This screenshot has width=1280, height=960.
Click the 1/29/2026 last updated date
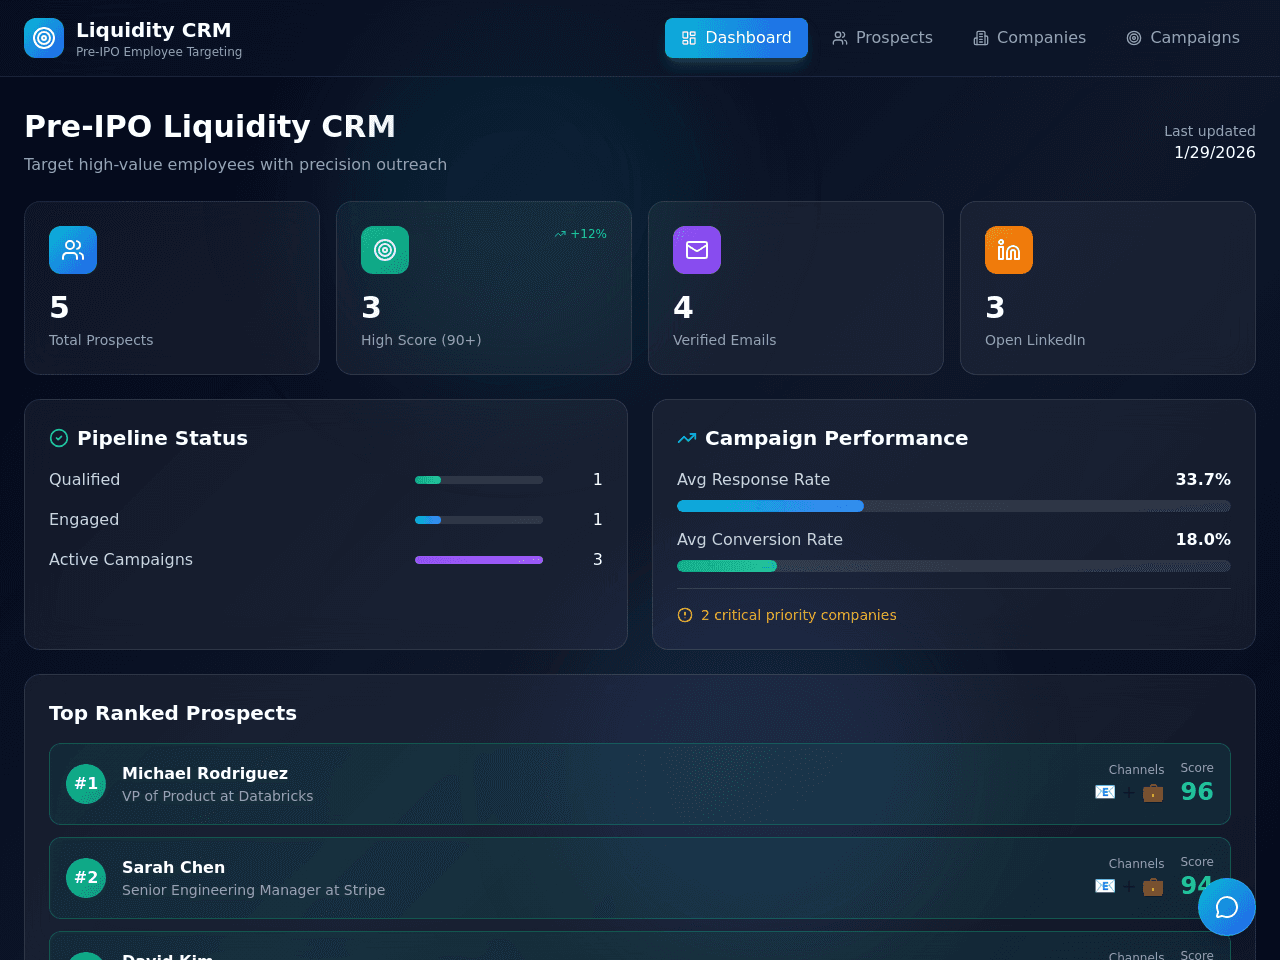coord(1215,152)
